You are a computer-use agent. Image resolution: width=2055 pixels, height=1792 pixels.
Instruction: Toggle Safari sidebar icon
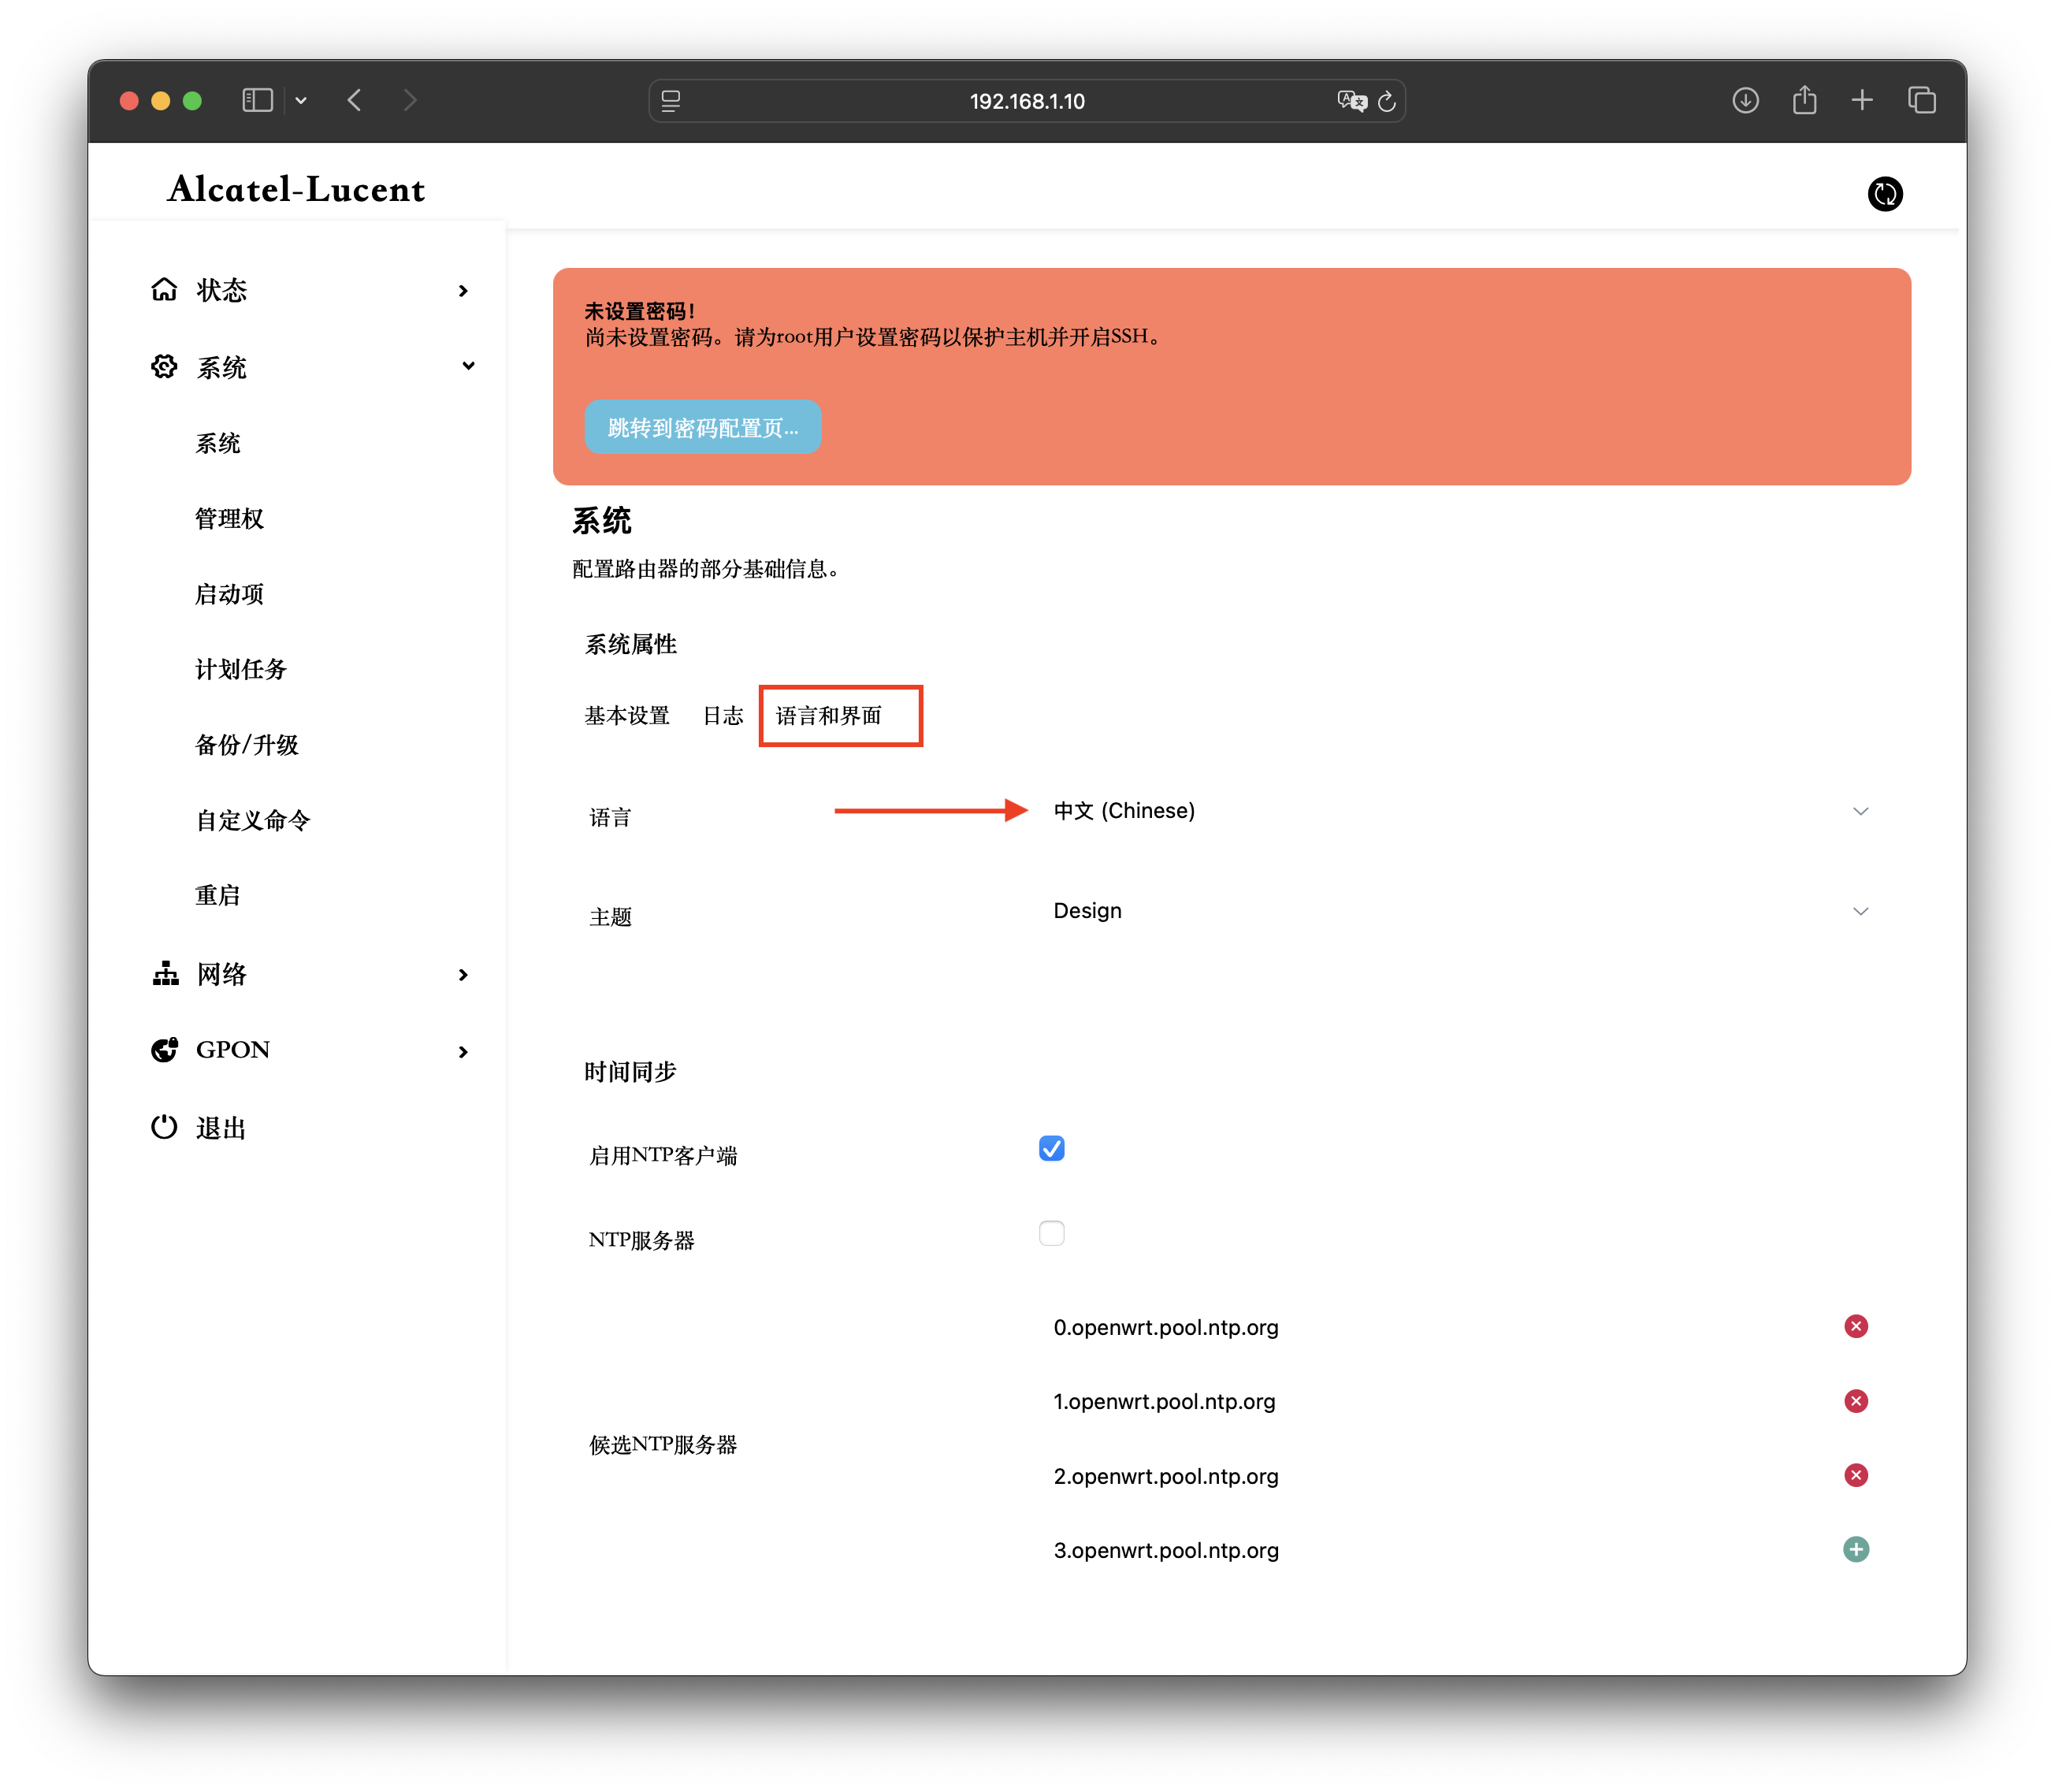tap(257, 101)
